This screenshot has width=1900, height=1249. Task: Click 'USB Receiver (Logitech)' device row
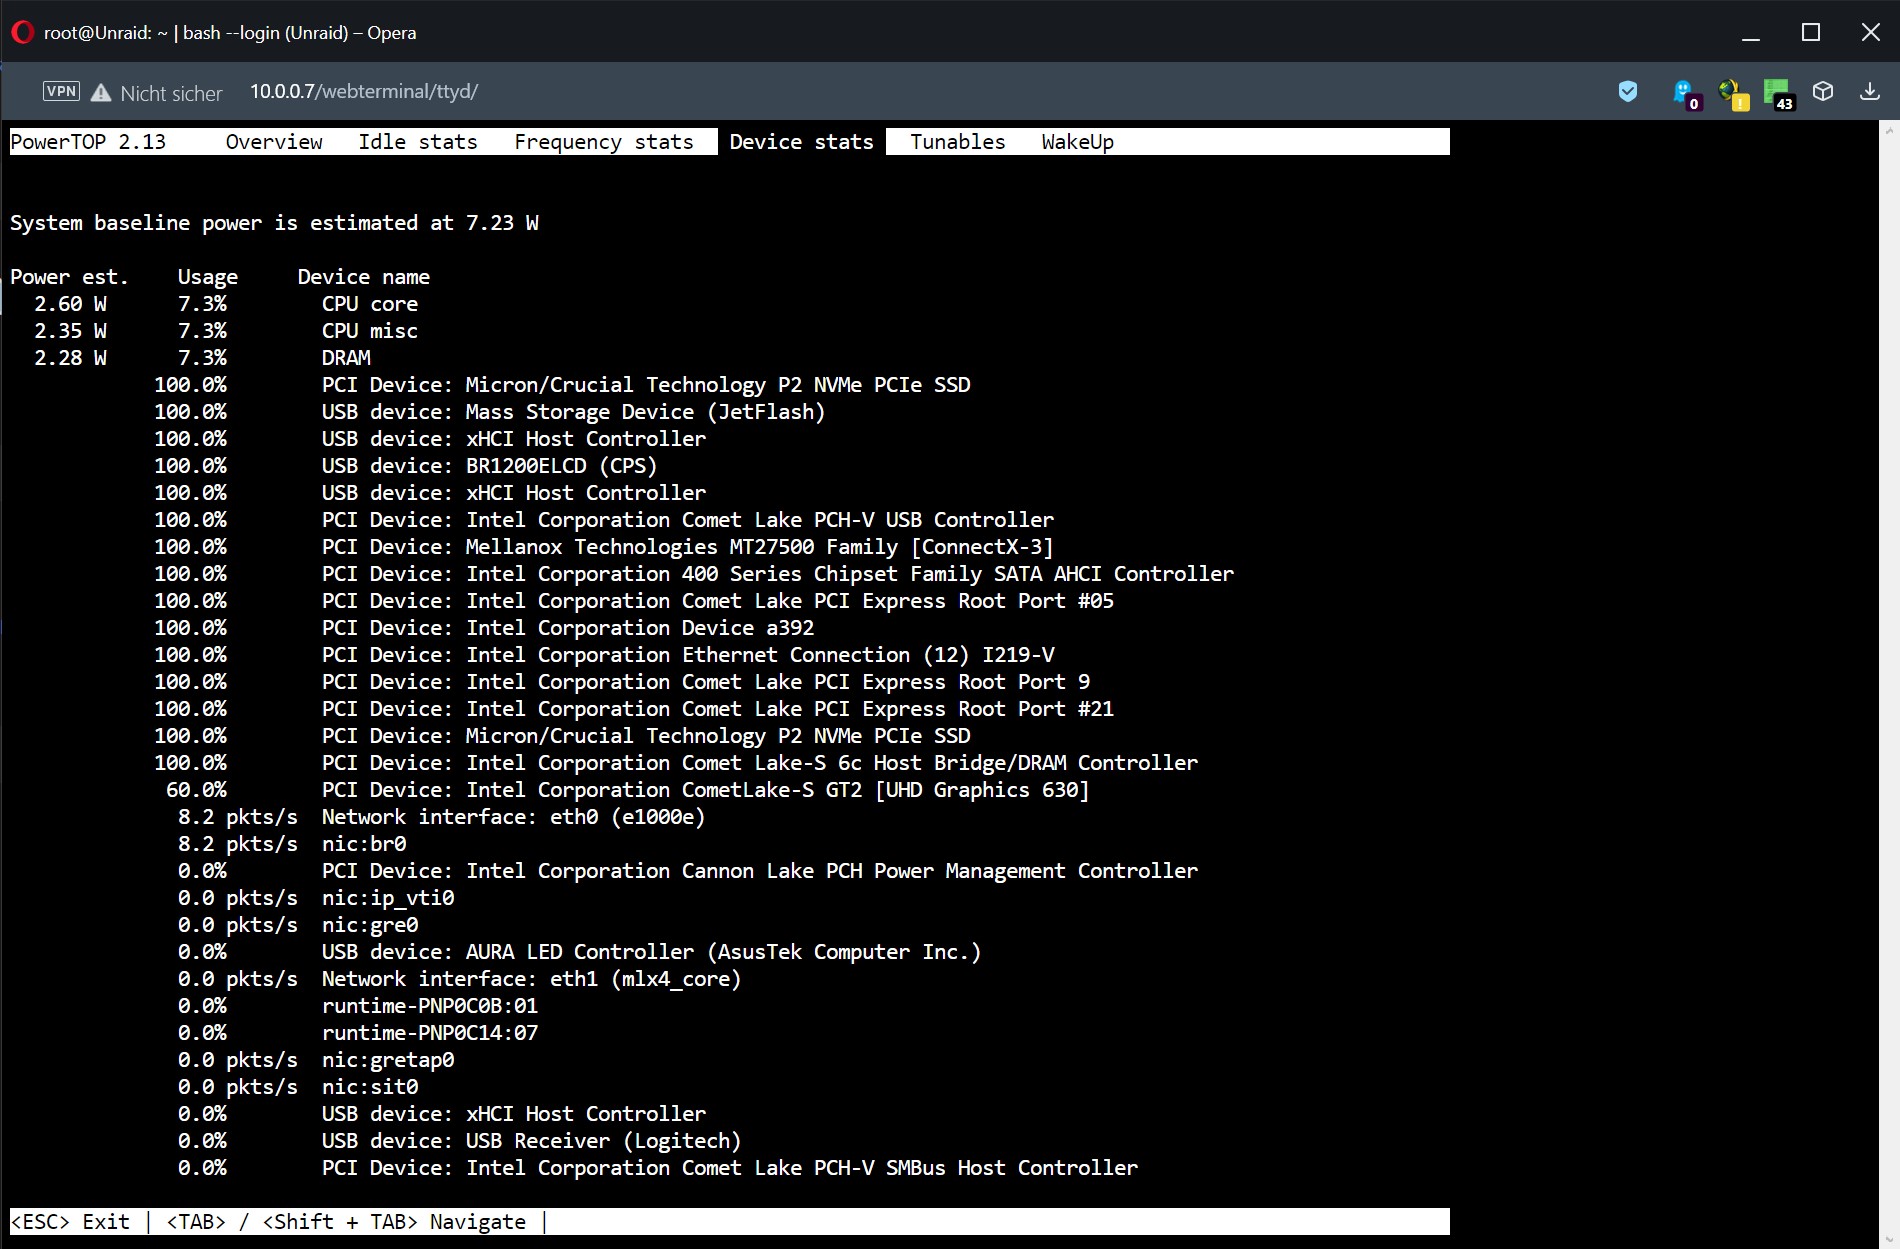(531, 1141)
